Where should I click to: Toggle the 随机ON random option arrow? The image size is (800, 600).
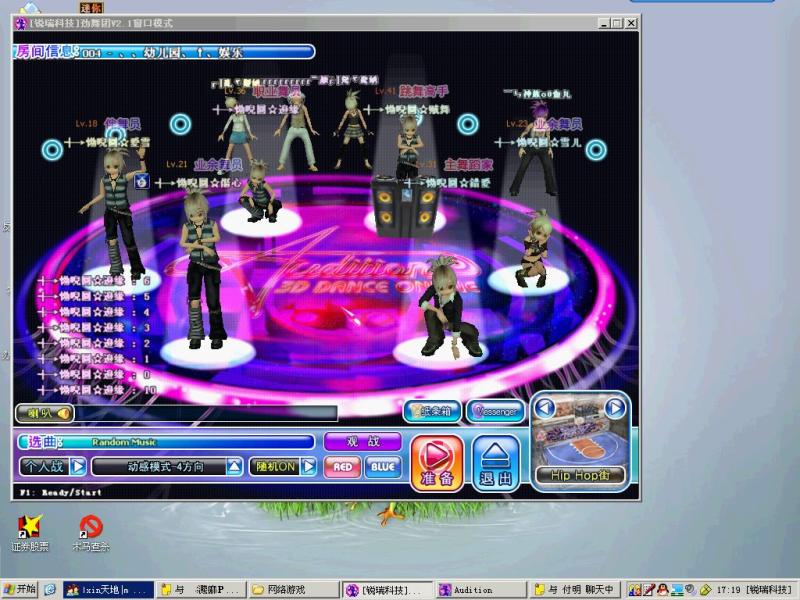pyautogui.click(x=308, y=466)
